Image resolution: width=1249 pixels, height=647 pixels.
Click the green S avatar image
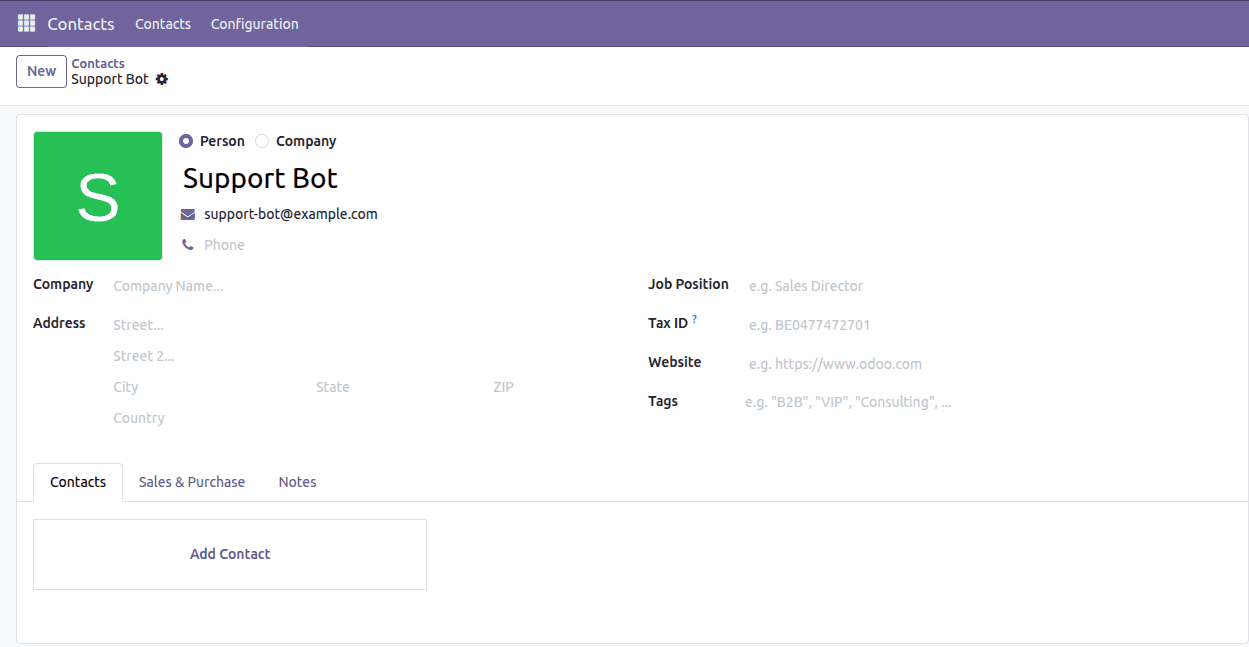[98, 196]
